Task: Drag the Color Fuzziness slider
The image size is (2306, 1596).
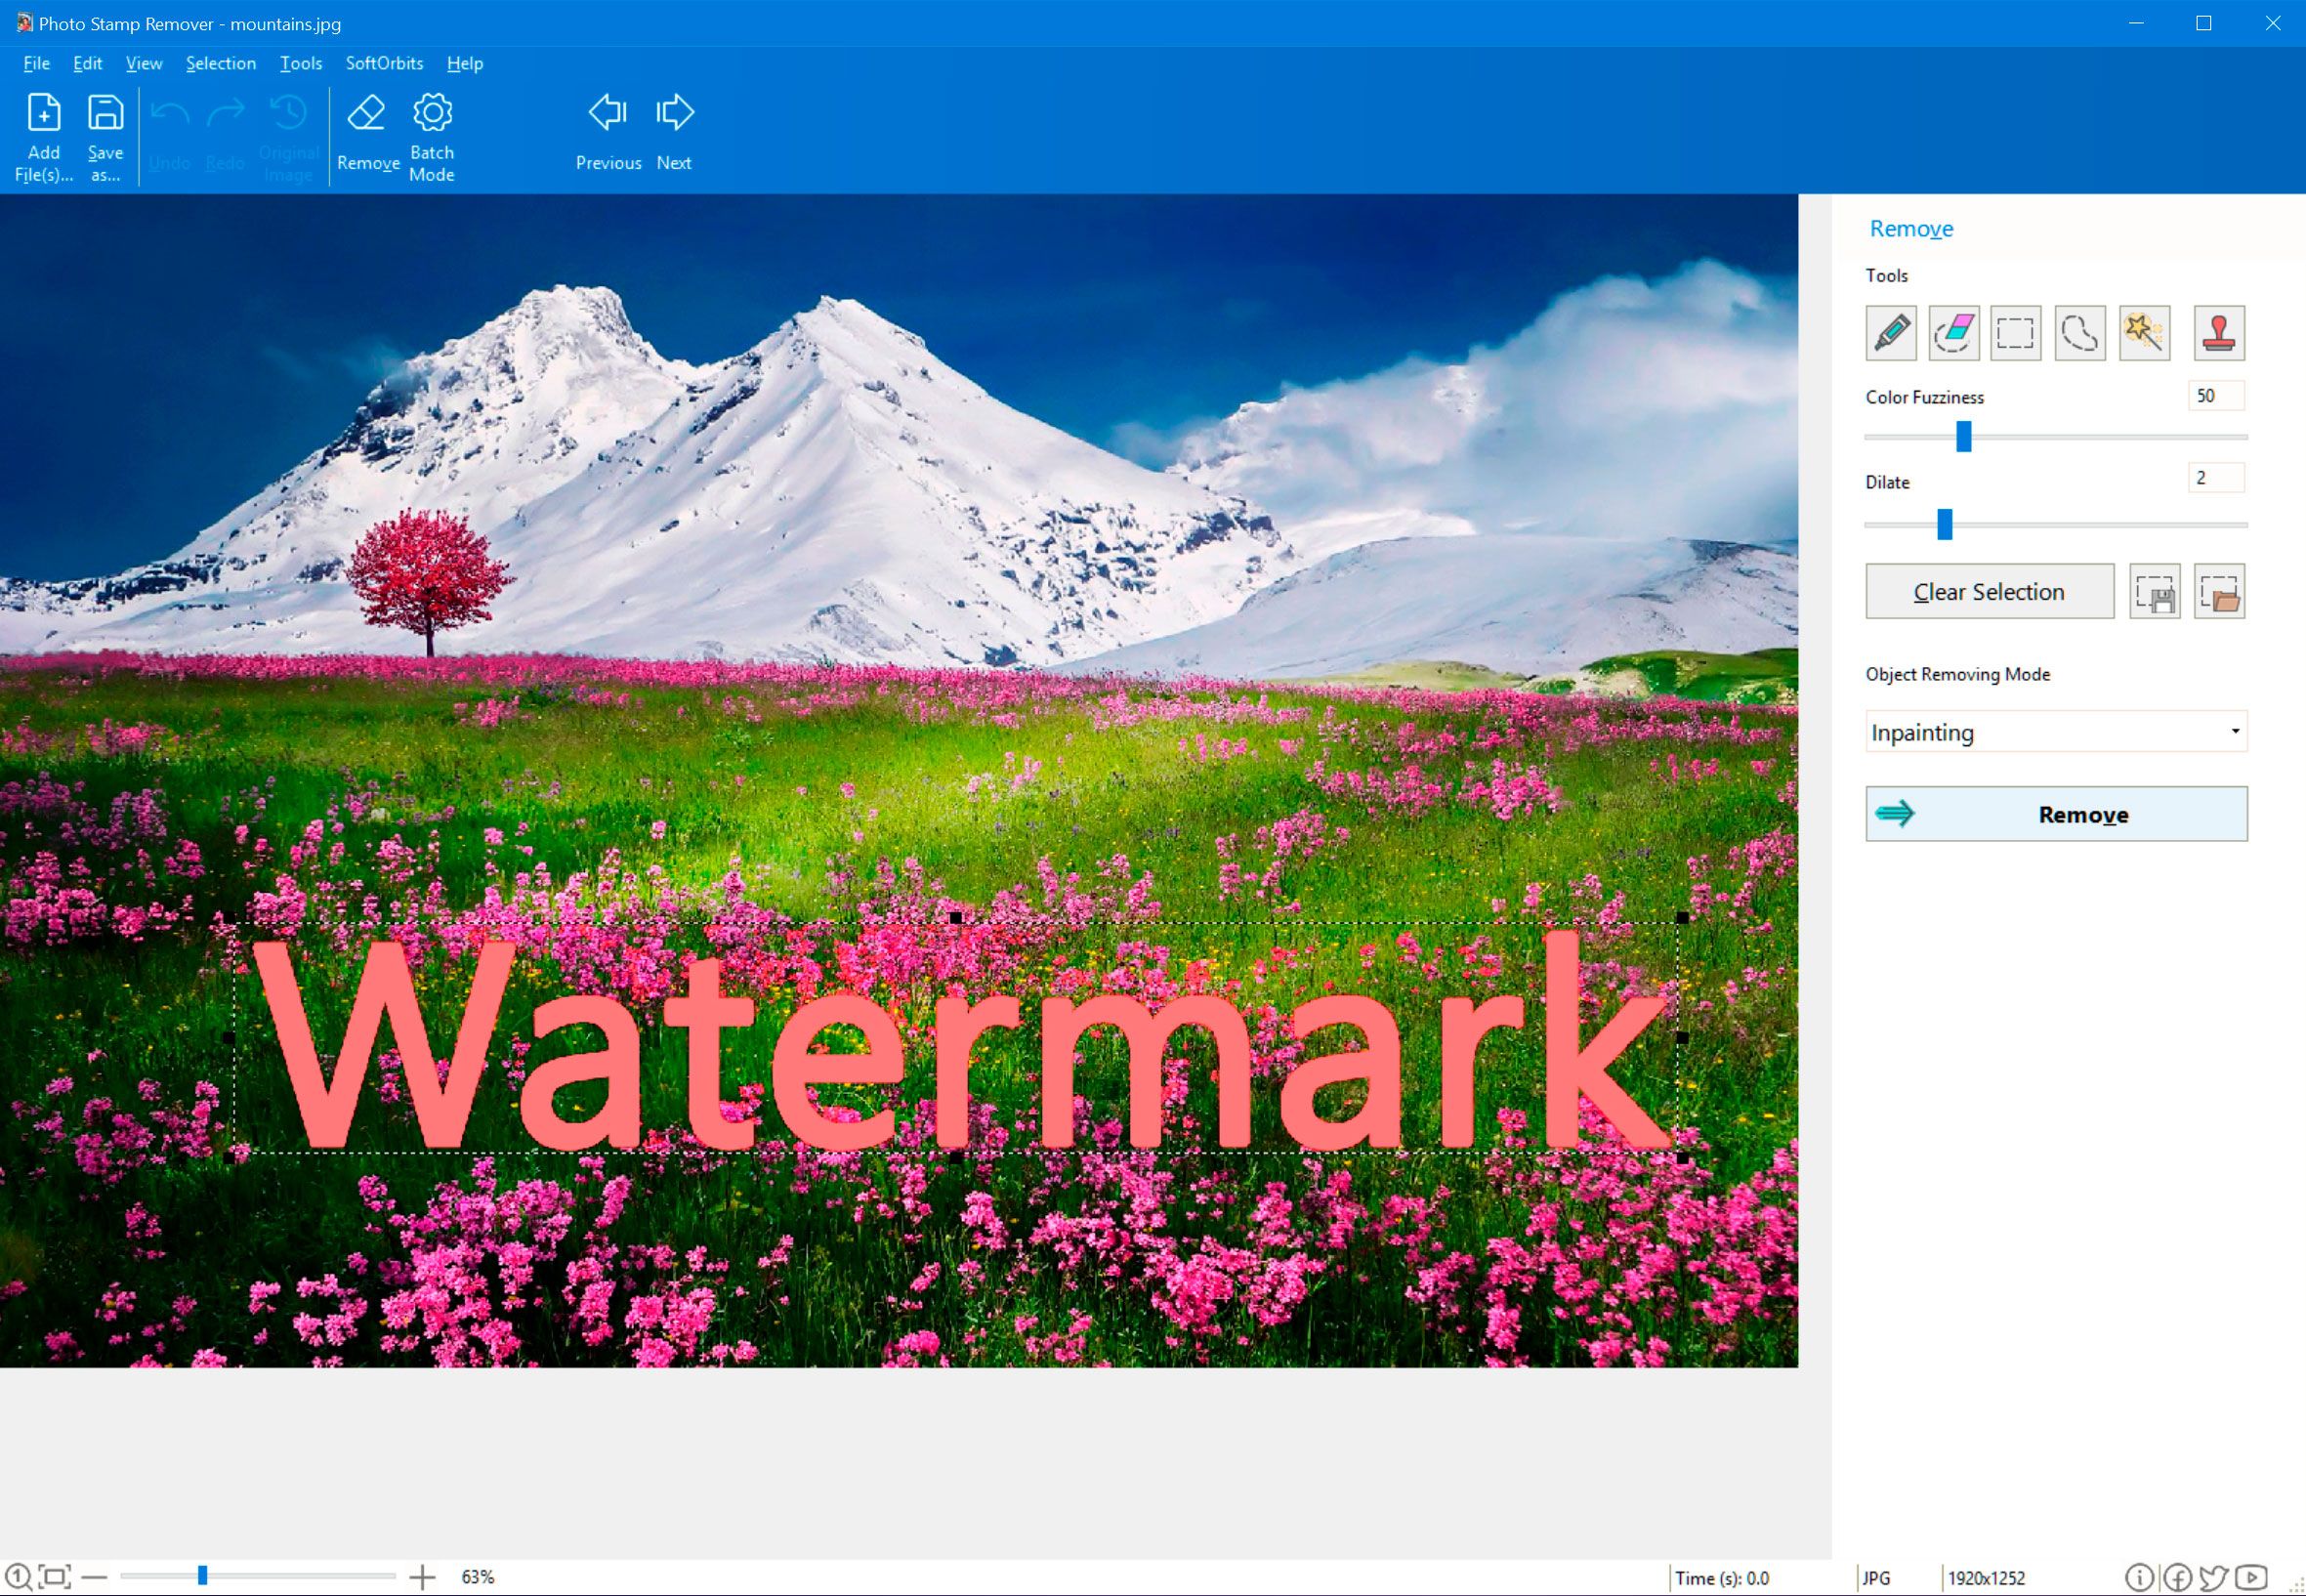Action: pyautogui.click(x=1964, y=438)
